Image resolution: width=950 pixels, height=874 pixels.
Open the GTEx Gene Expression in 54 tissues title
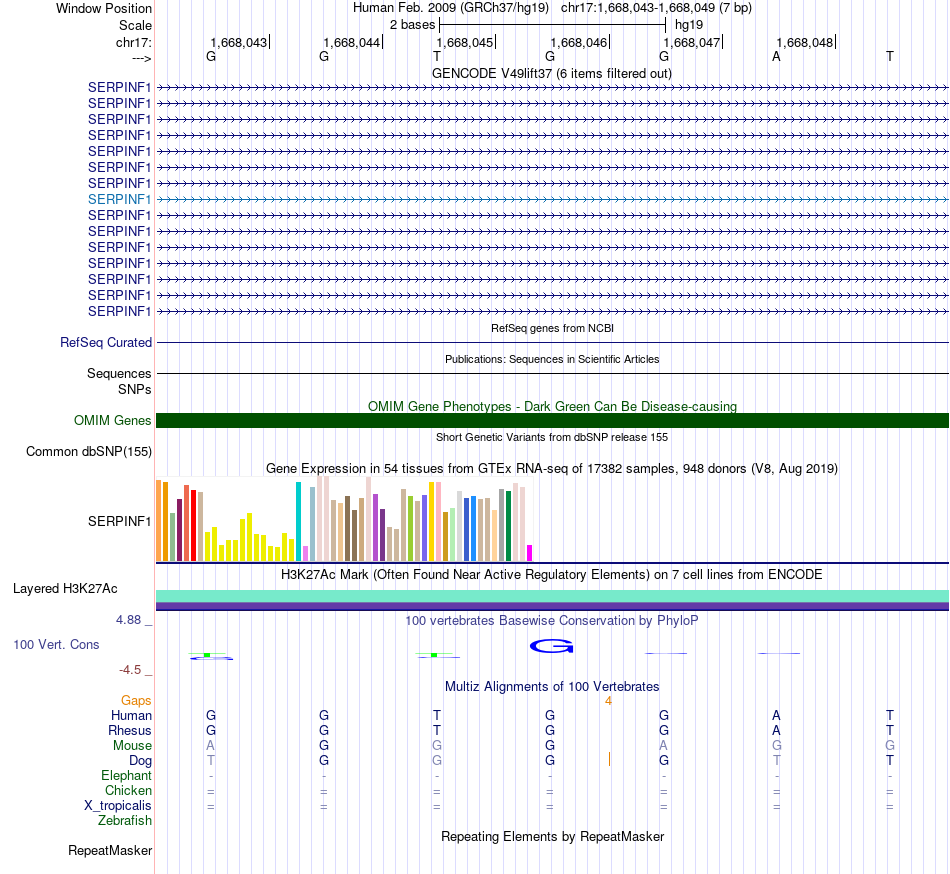coord(552,468)
